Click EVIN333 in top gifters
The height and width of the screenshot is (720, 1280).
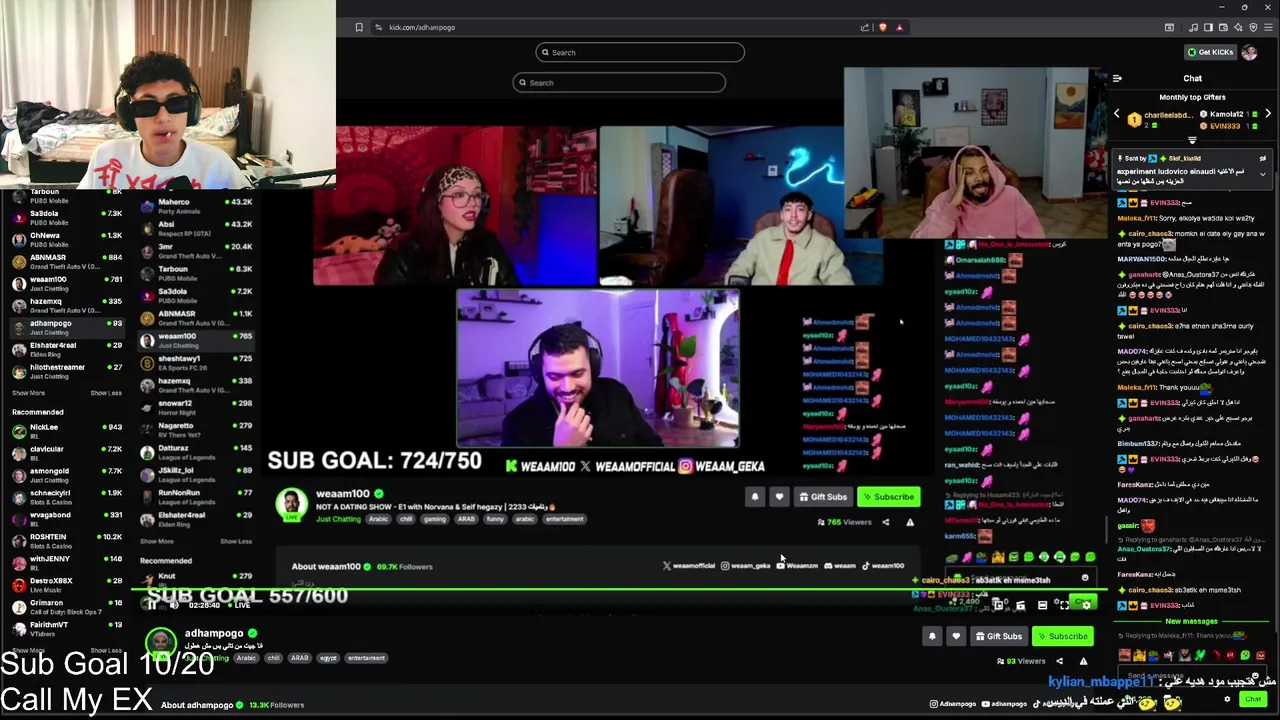click(1225, 126)
